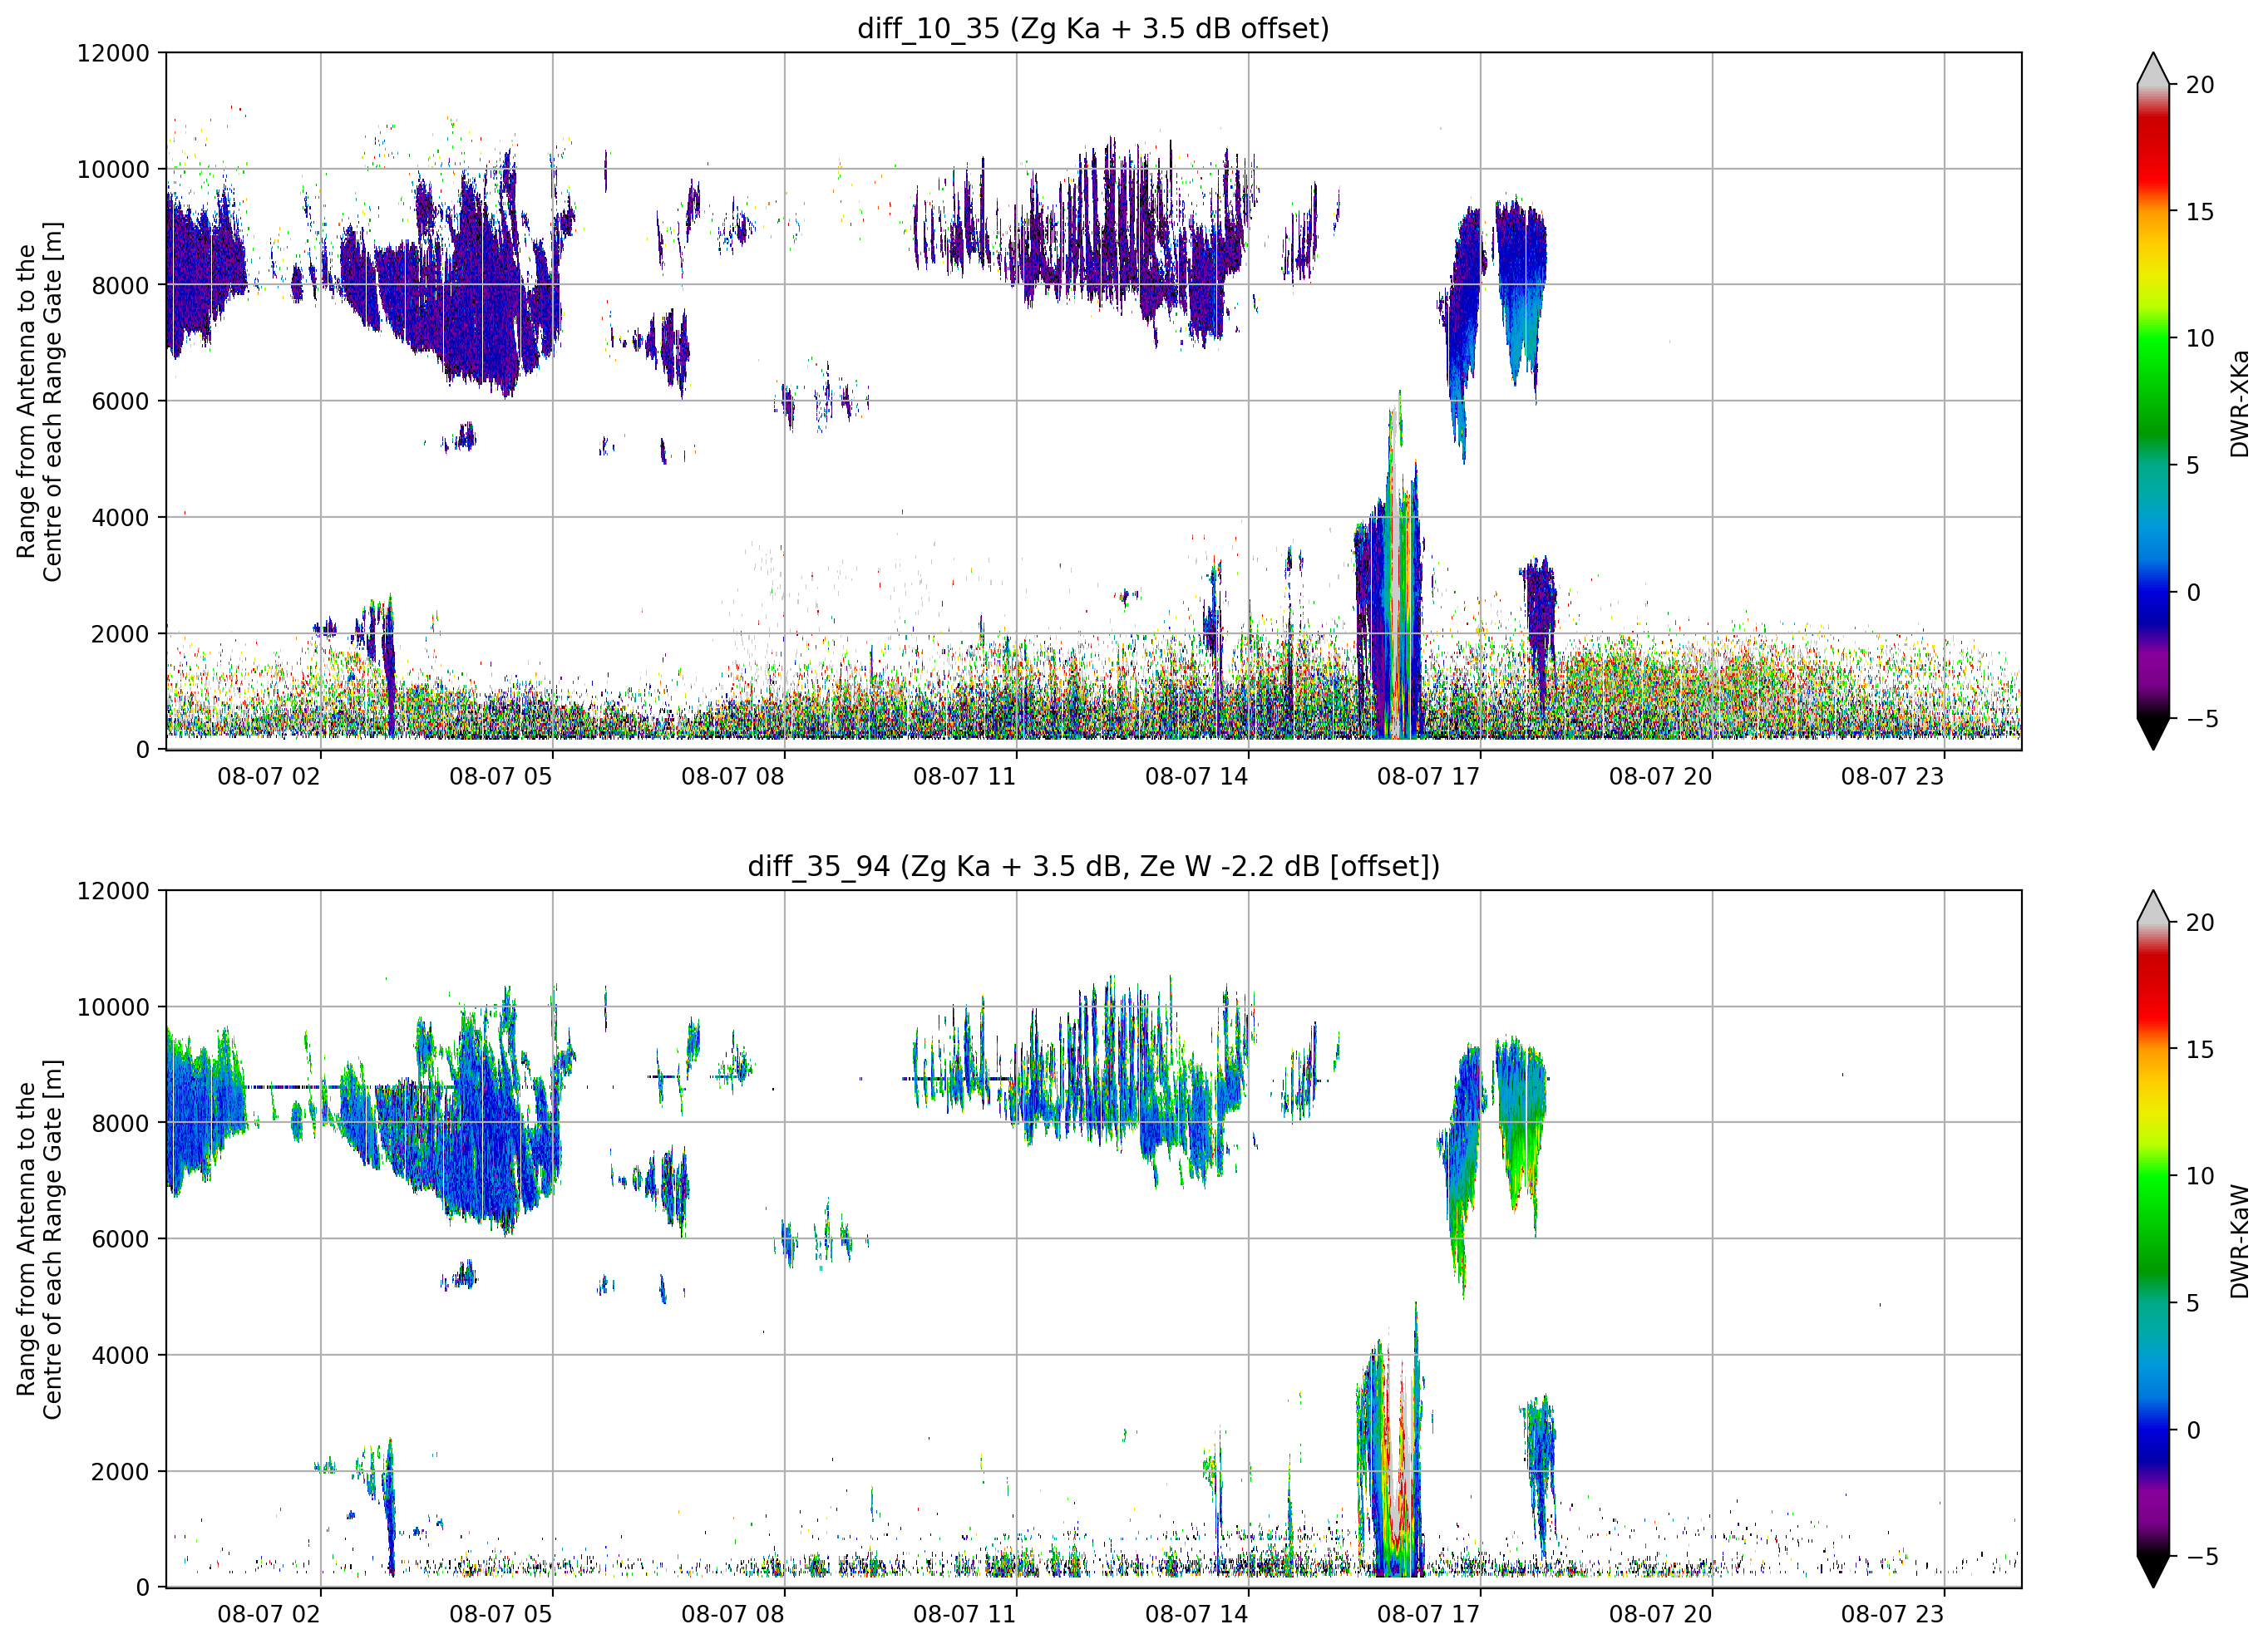Click the bottom colorbar lower black extend arrow

(2153, 1571)
